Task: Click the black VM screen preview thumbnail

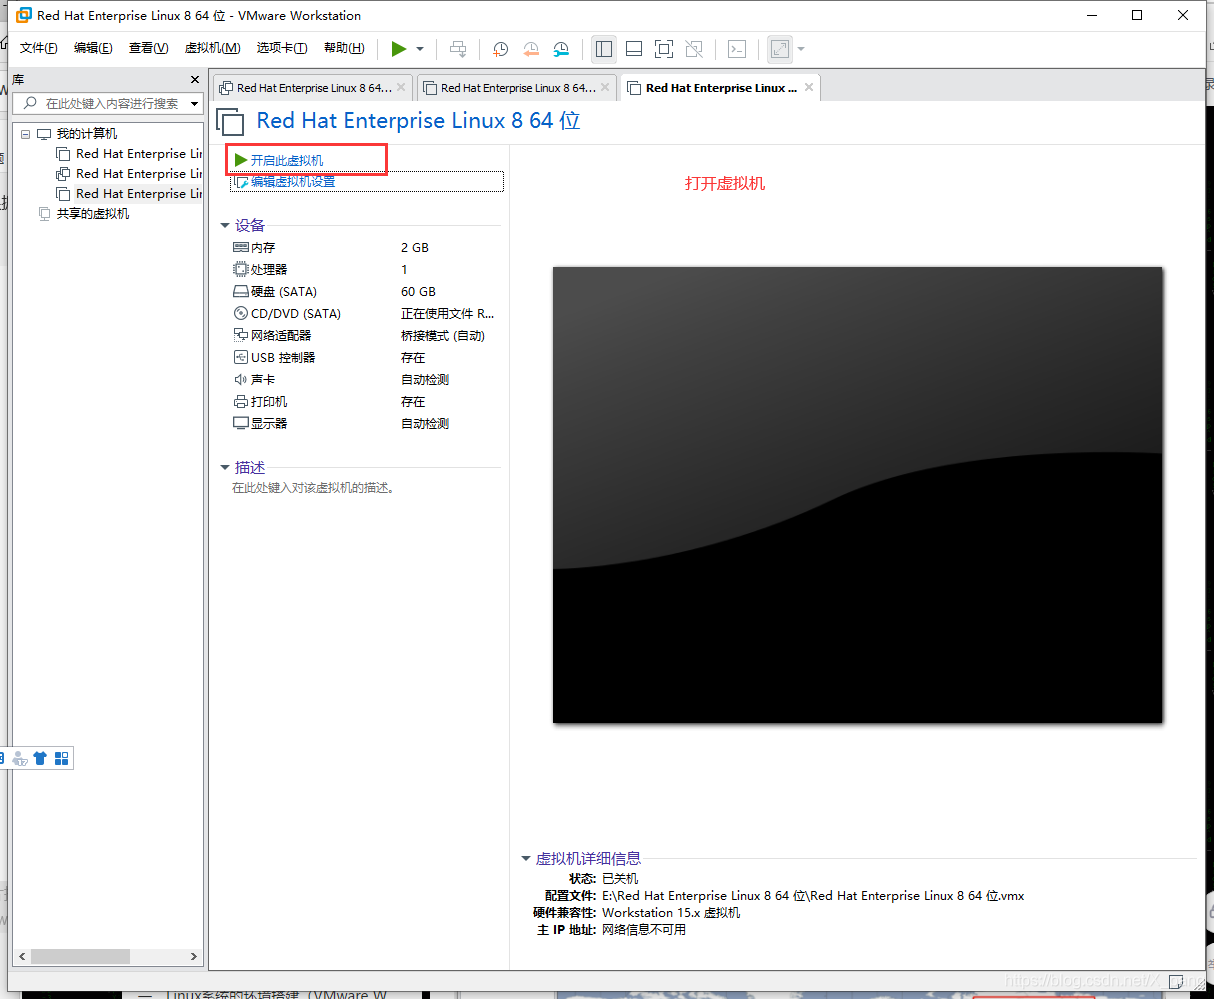Action: coord(858,495)
